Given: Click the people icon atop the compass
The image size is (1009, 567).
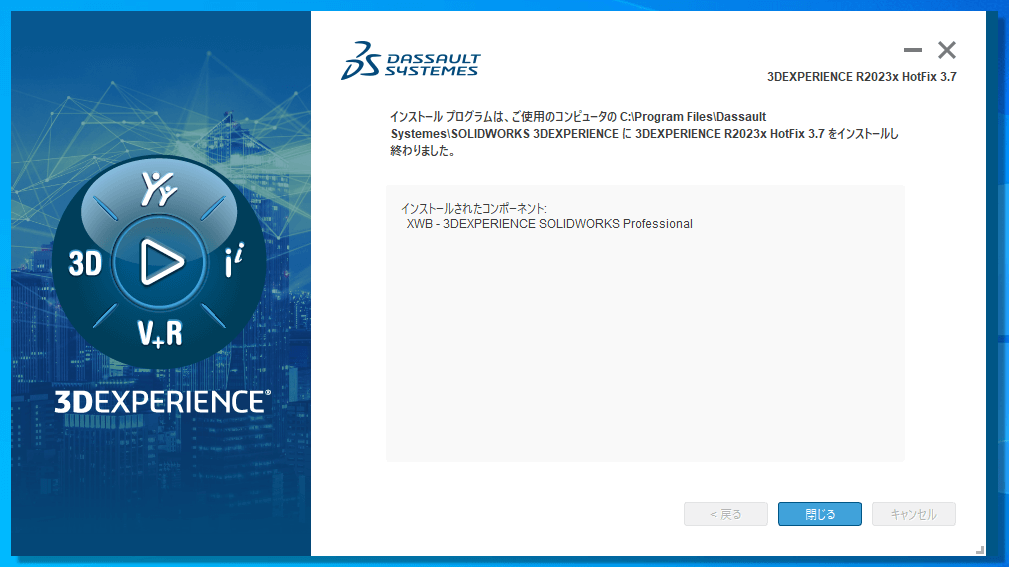Looking at the screenshot, I should 159,189.
